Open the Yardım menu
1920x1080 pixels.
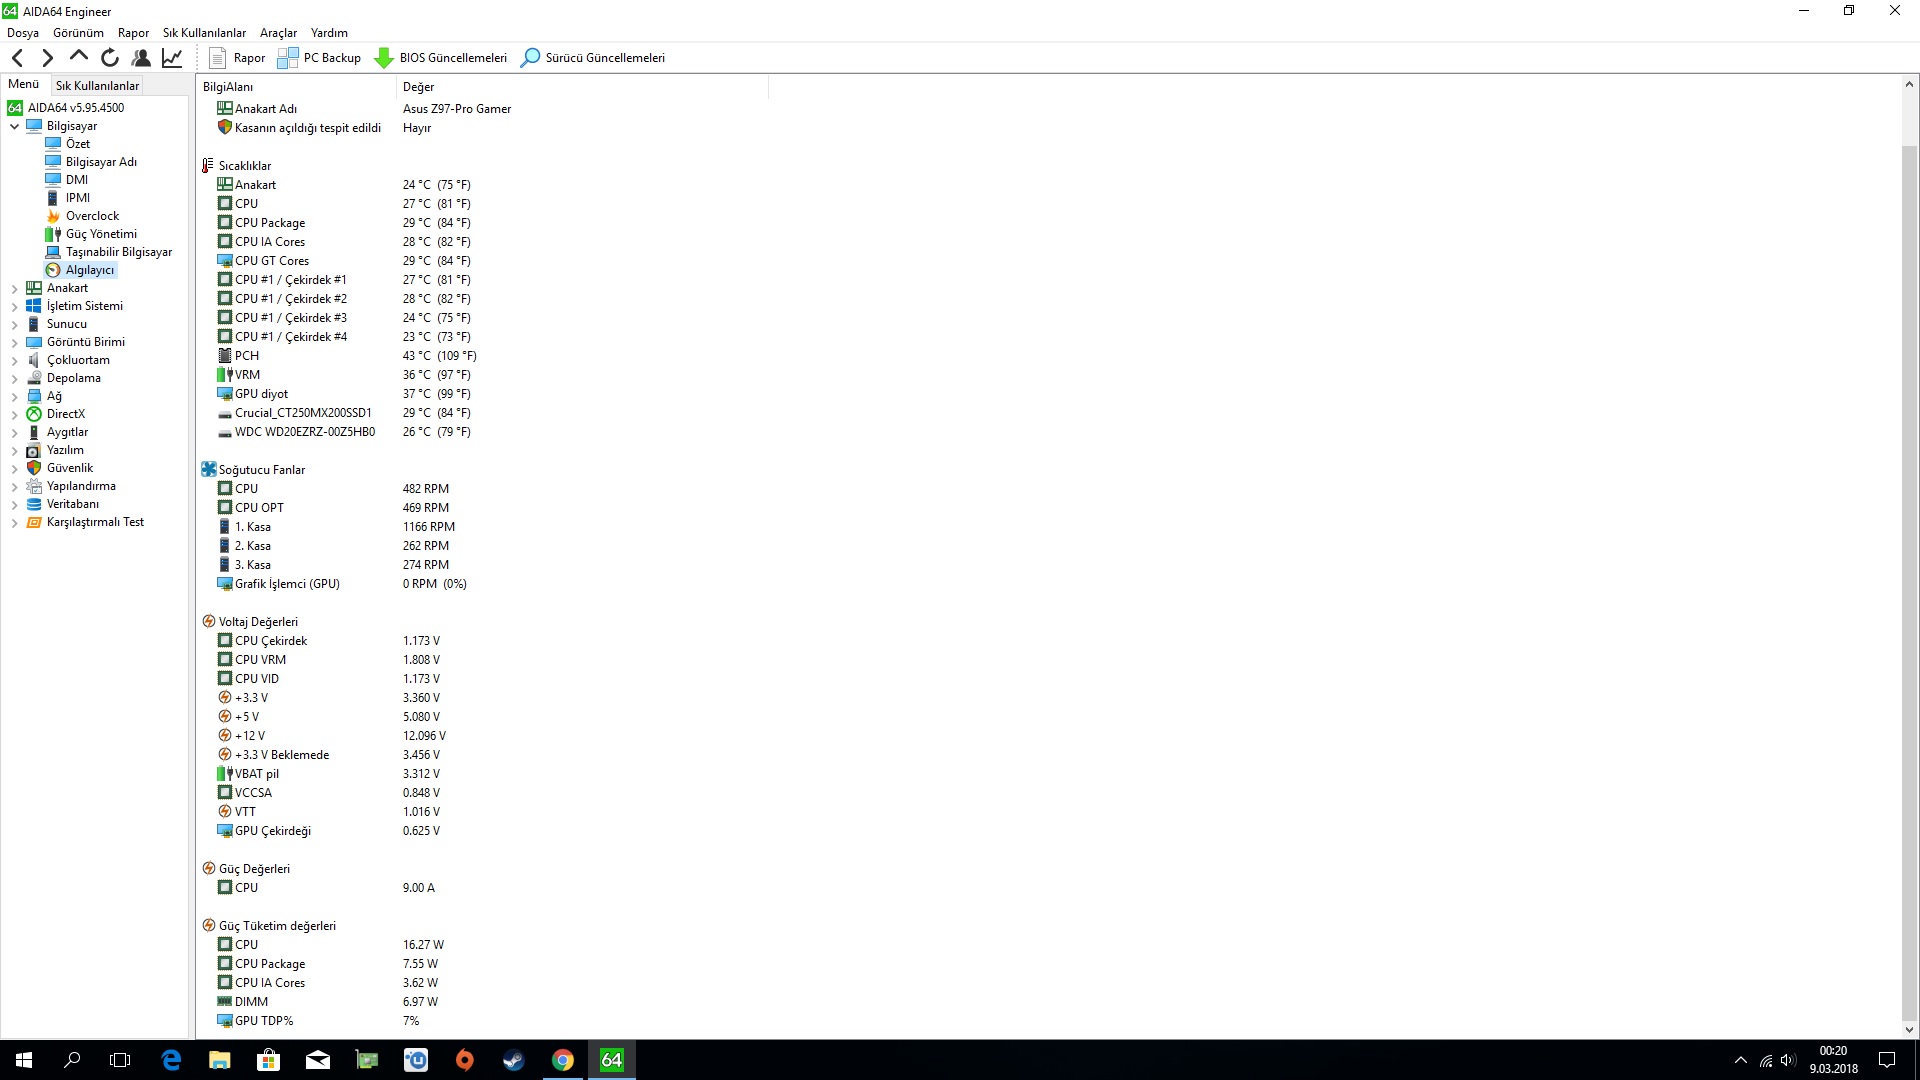pos(329,33)
